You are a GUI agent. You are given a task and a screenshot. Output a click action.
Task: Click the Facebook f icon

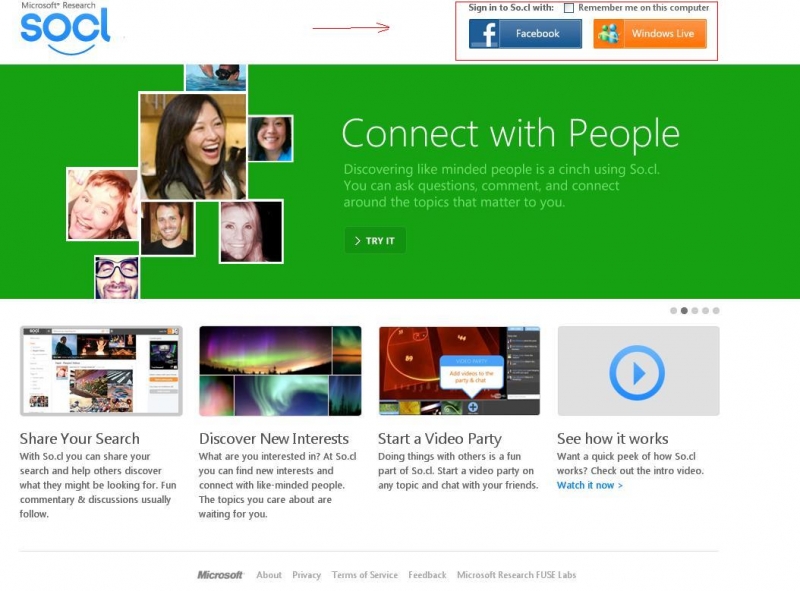[484, 34]
